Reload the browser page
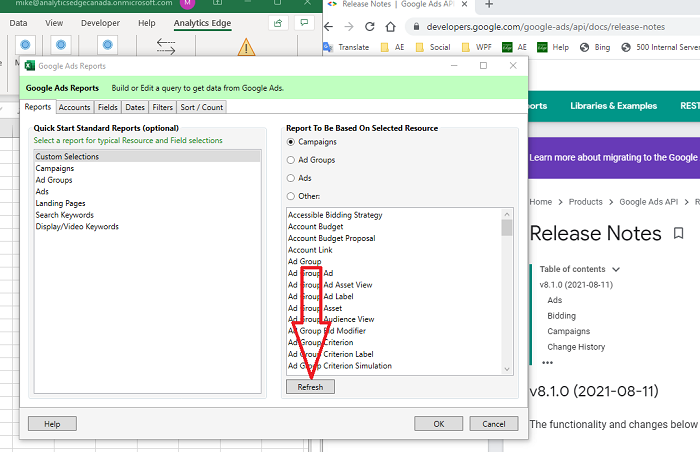The width and height of the screenshot is (700, 452). (x=370, y=27)
